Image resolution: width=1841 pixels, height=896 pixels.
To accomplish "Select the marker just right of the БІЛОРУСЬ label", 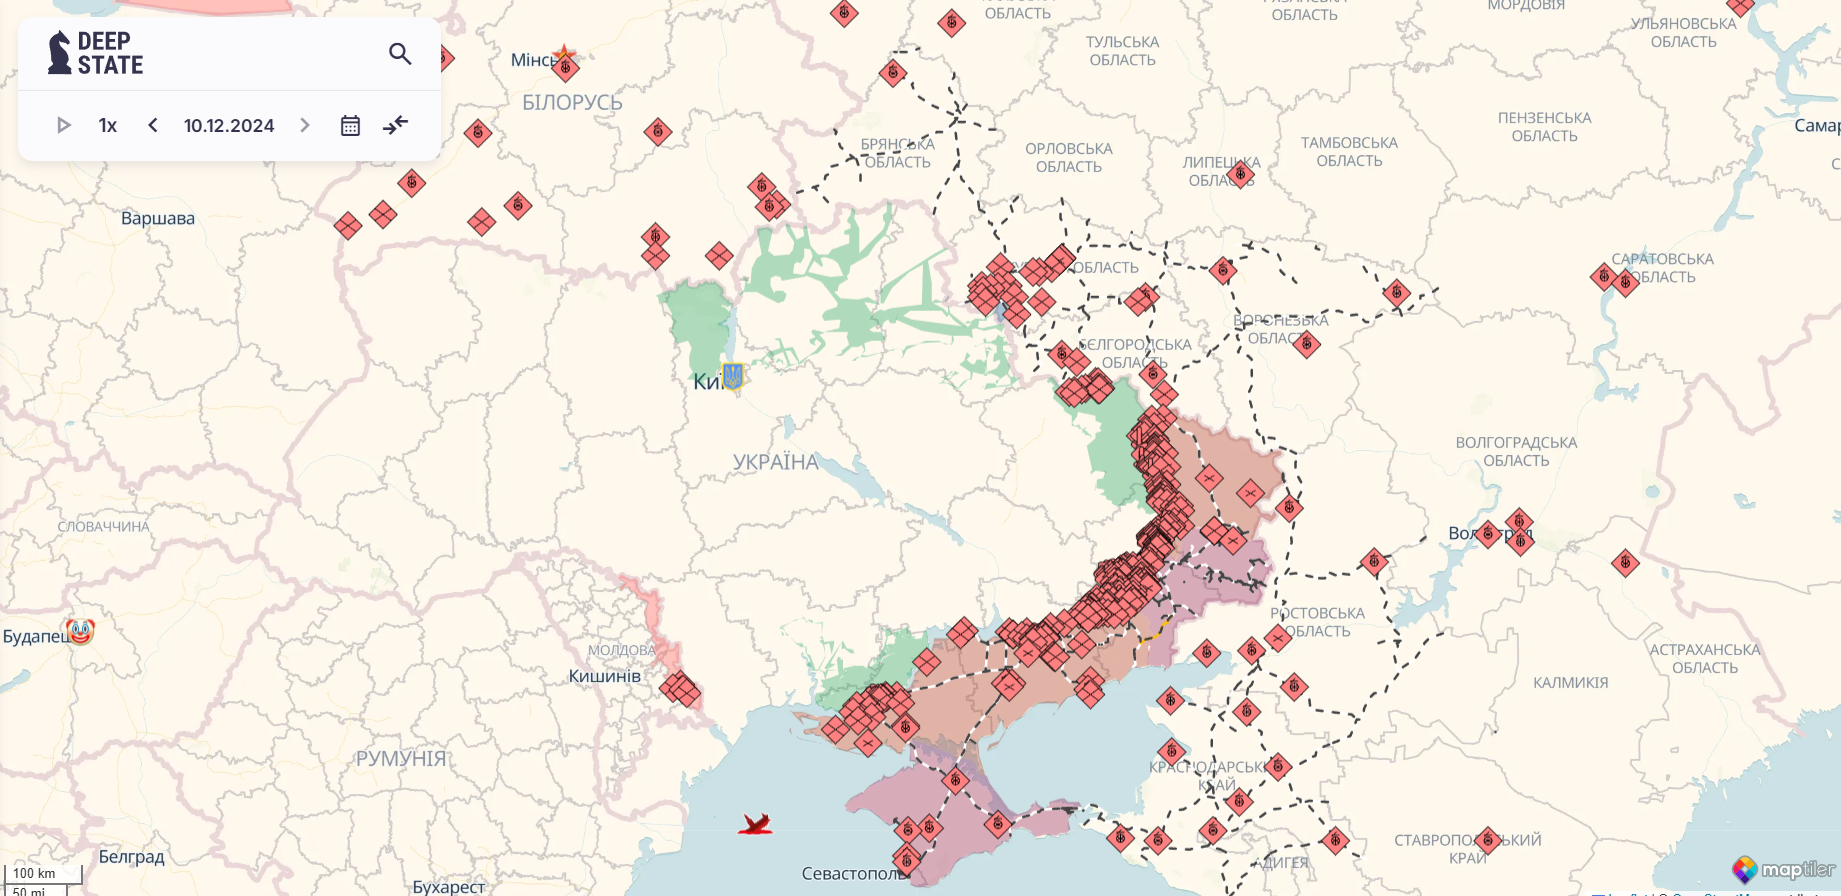I will click(x=657, y=131).
